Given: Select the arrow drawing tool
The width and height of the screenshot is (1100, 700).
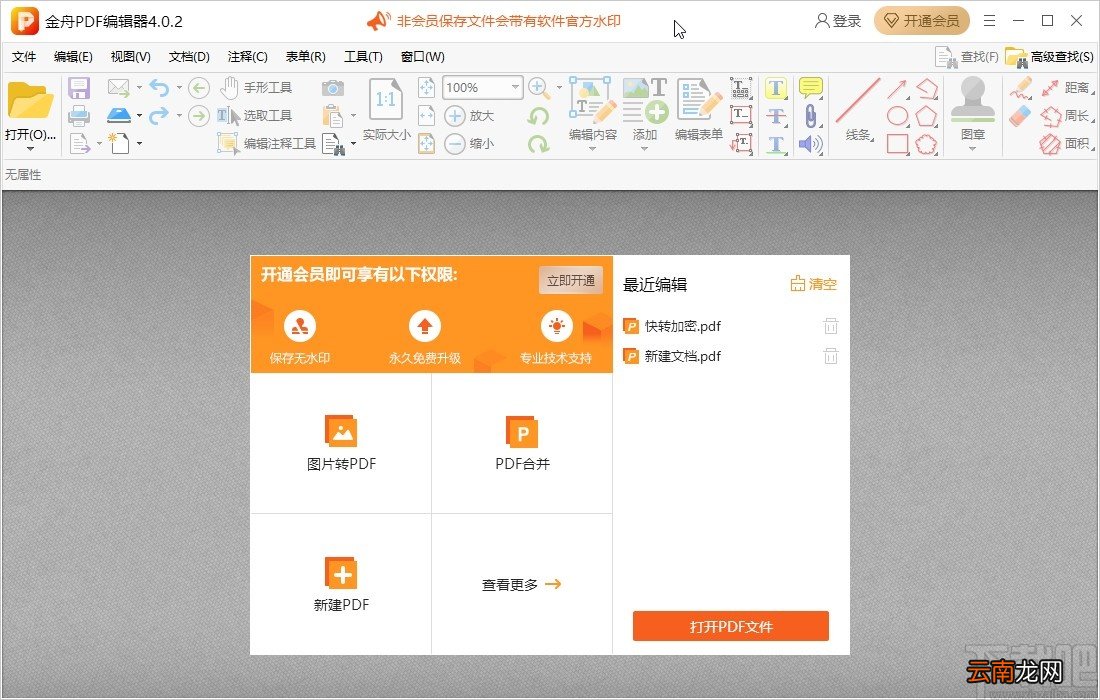Looking at the screenshot, I should click(x=897, y=89).
